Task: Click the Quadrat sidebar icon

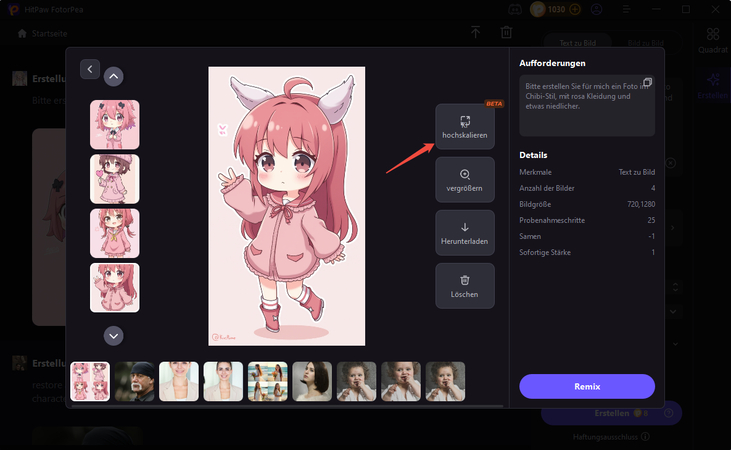Action: coord(713,40)
